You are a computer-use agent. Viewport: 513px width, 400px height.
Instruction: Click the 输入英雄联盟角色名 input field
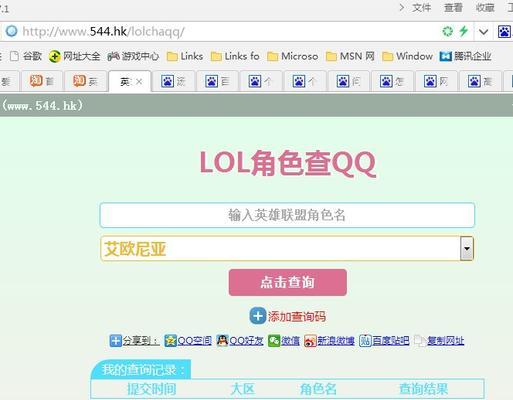(287, 215)
